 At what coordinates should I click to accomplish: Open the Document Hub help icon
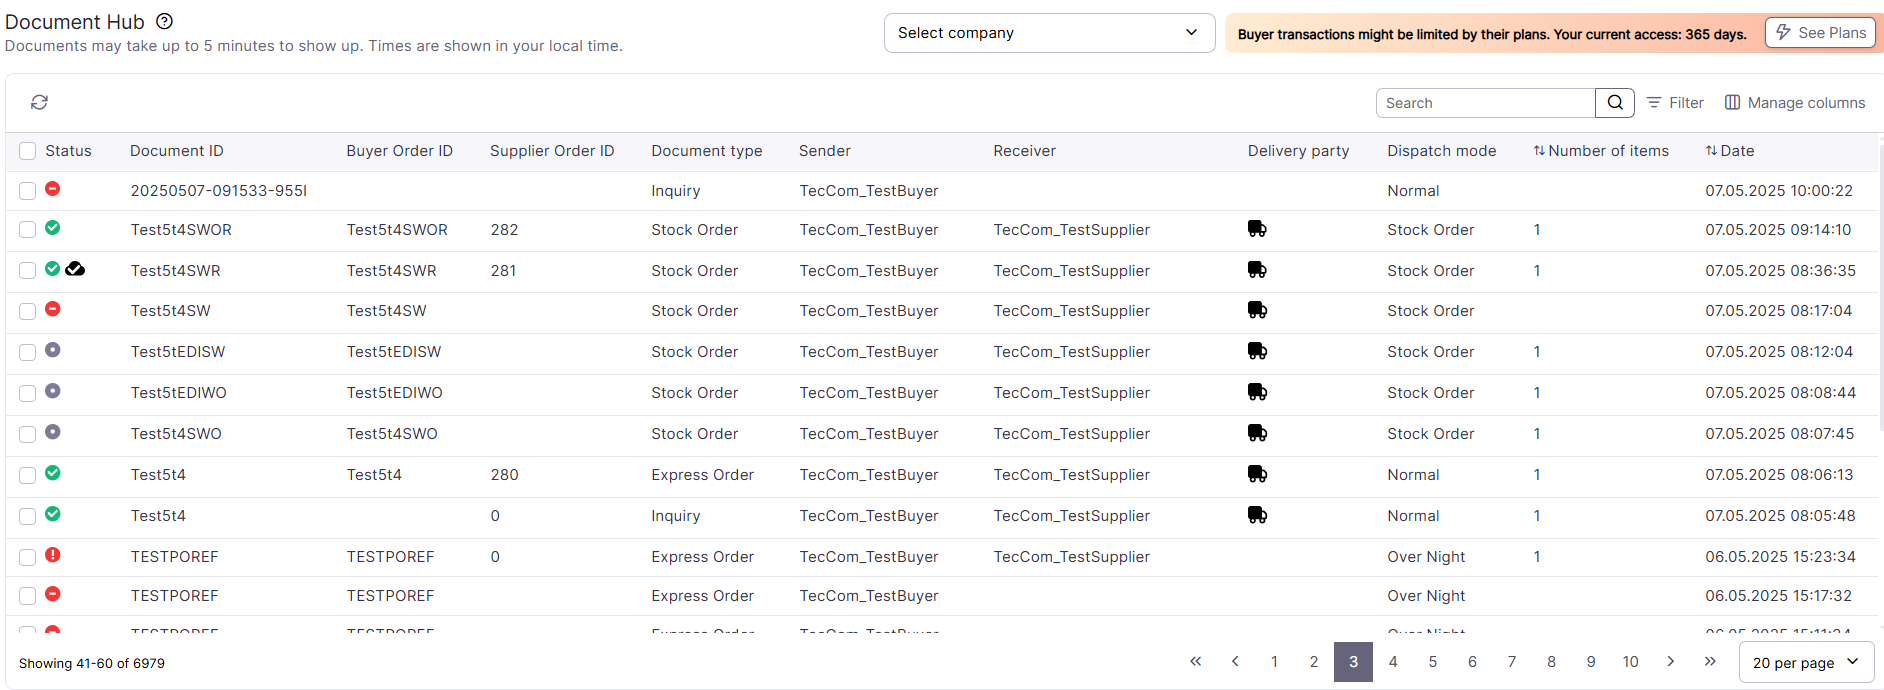coord(165,21)
